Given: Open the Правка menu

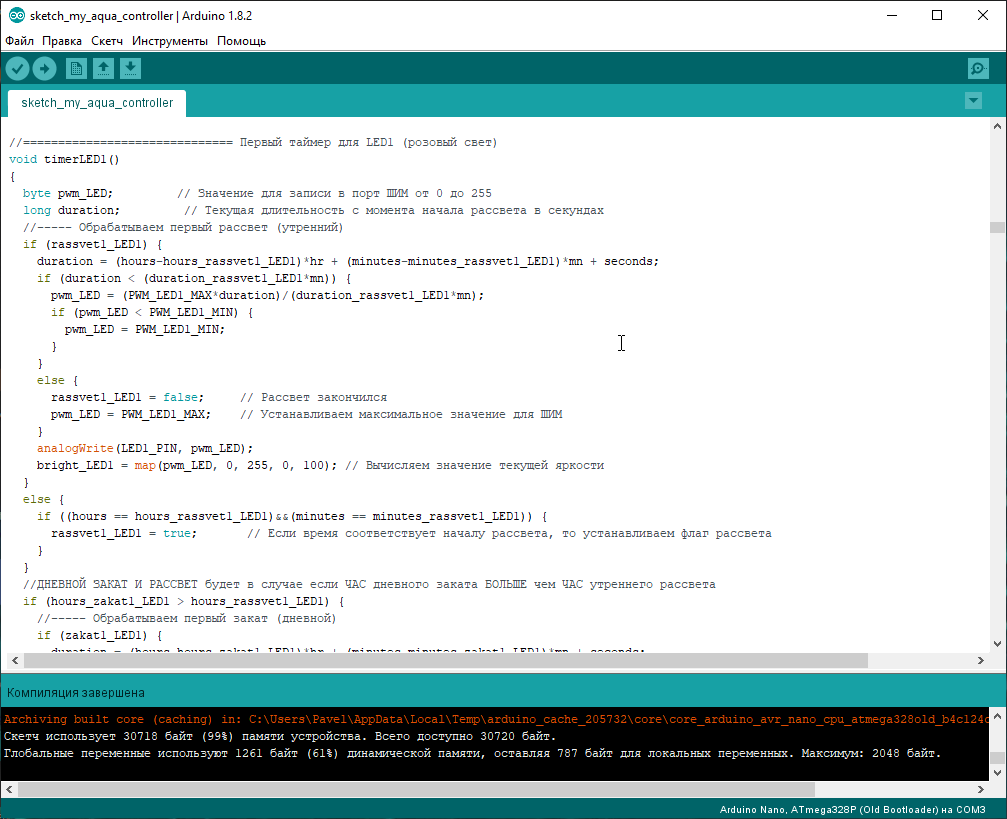Looking at the screenshot, I should [x=62, y=41].
